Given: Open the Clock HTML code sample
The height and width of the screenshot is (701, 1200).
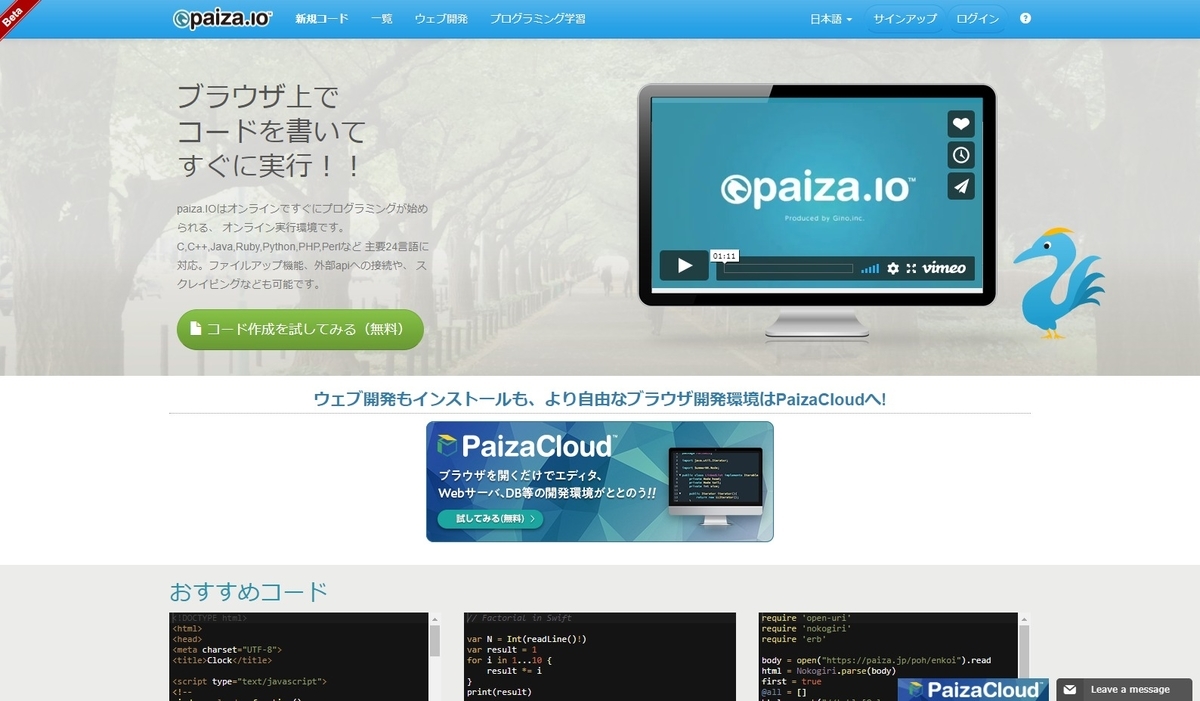Looking at the screenshot, I should coord(299,657).
